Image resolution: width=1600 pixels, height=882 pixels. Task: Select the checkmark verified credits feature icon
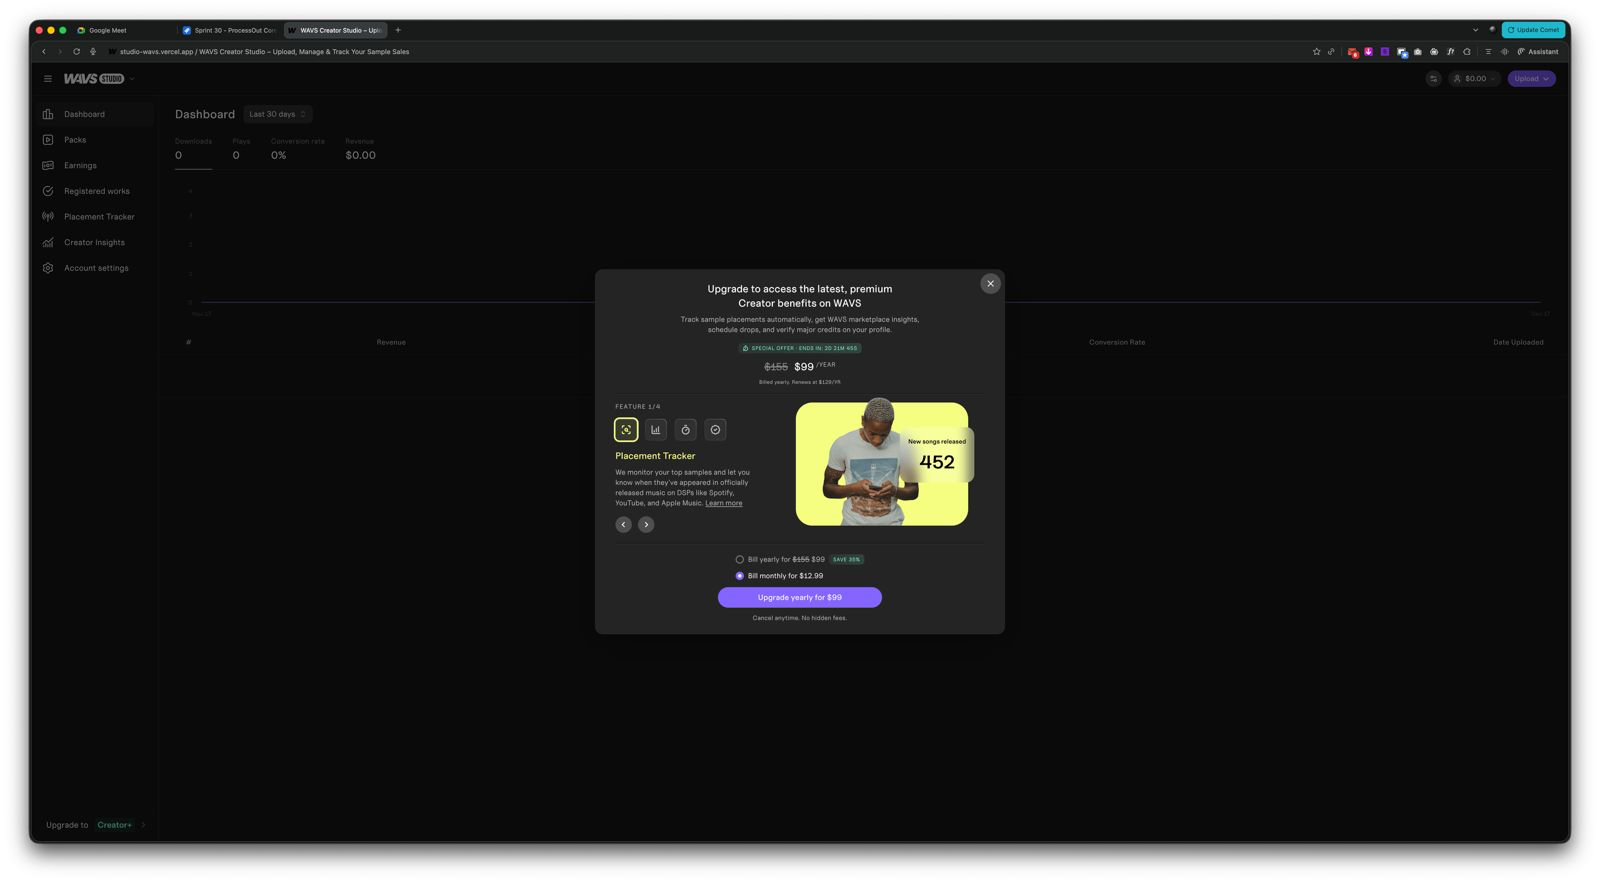click(715, 430)
